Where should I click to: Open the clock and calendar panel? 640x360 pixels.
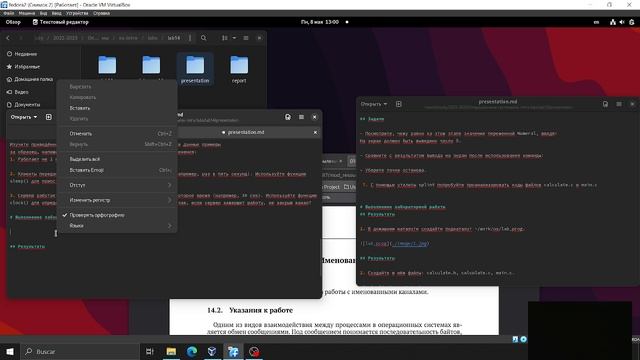click(320, 22)
